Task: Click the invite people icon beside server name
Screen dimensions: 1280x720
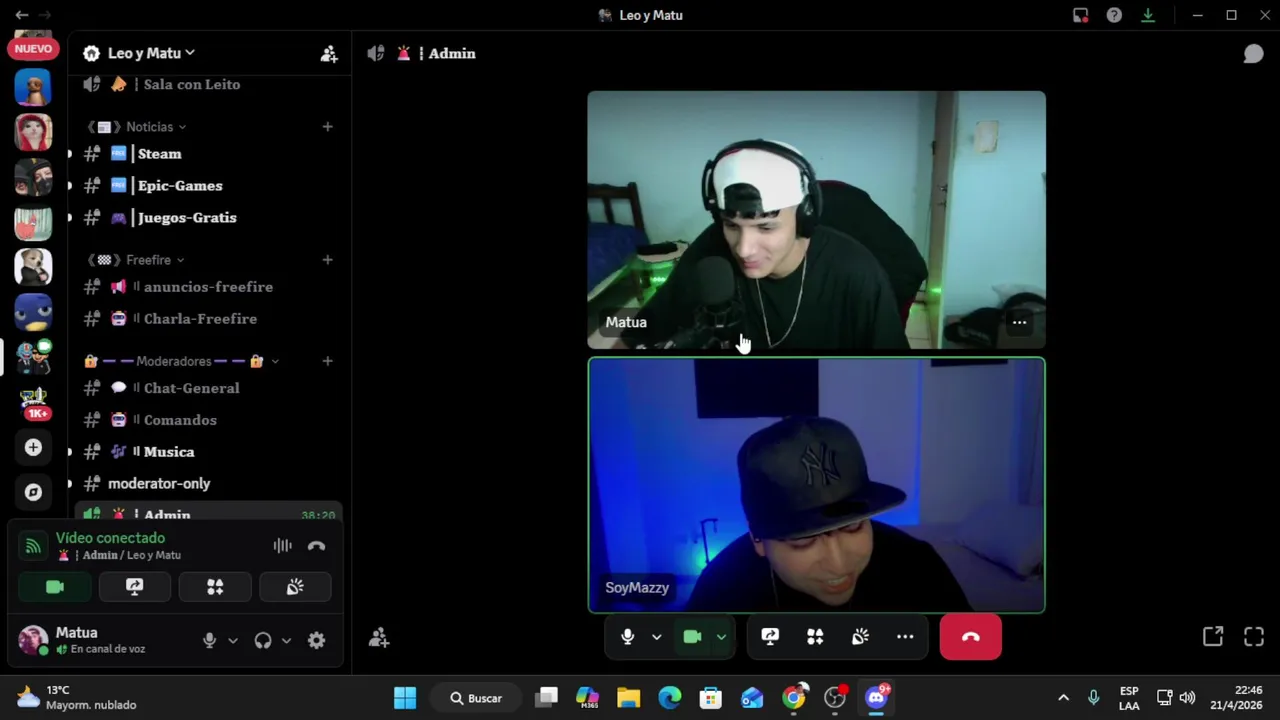Action: click(x=329, y=54)
